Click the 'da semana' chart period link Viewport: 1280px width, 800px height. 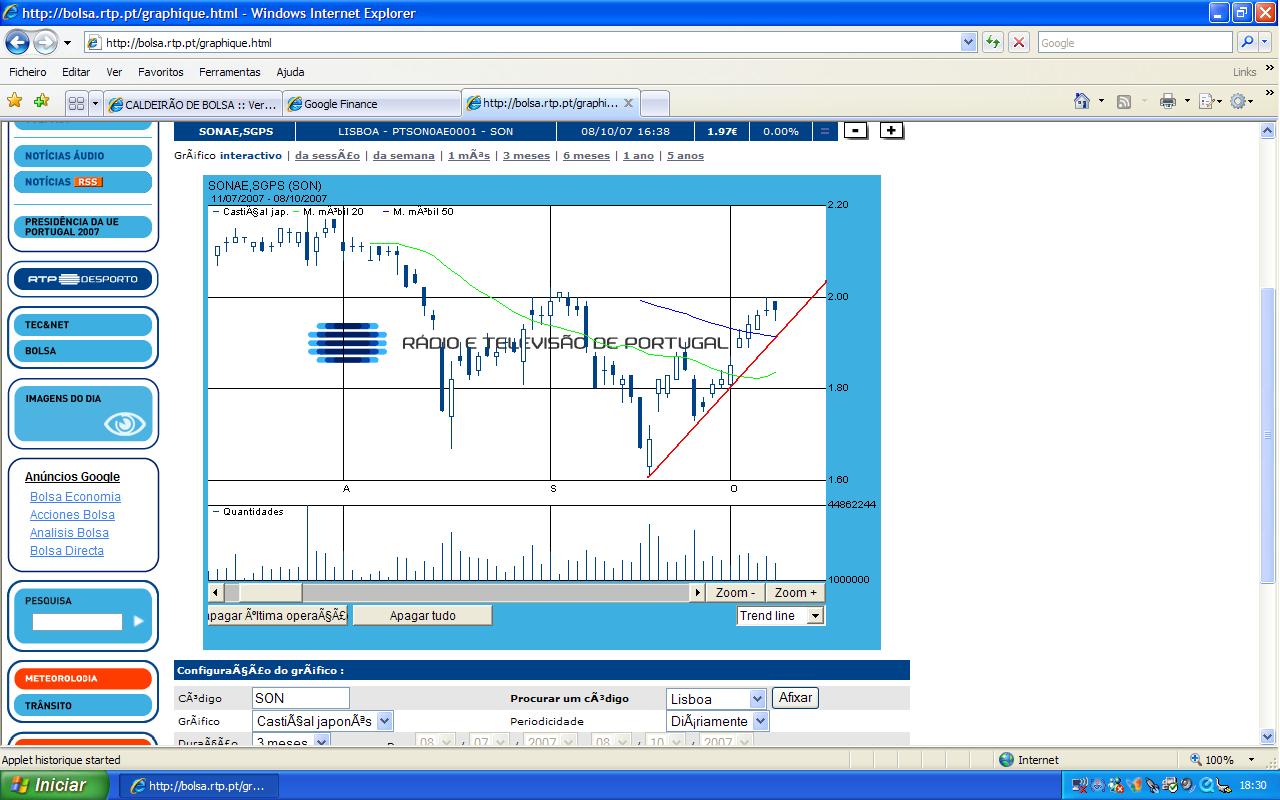pyautogui.click(x=404, y=156)
